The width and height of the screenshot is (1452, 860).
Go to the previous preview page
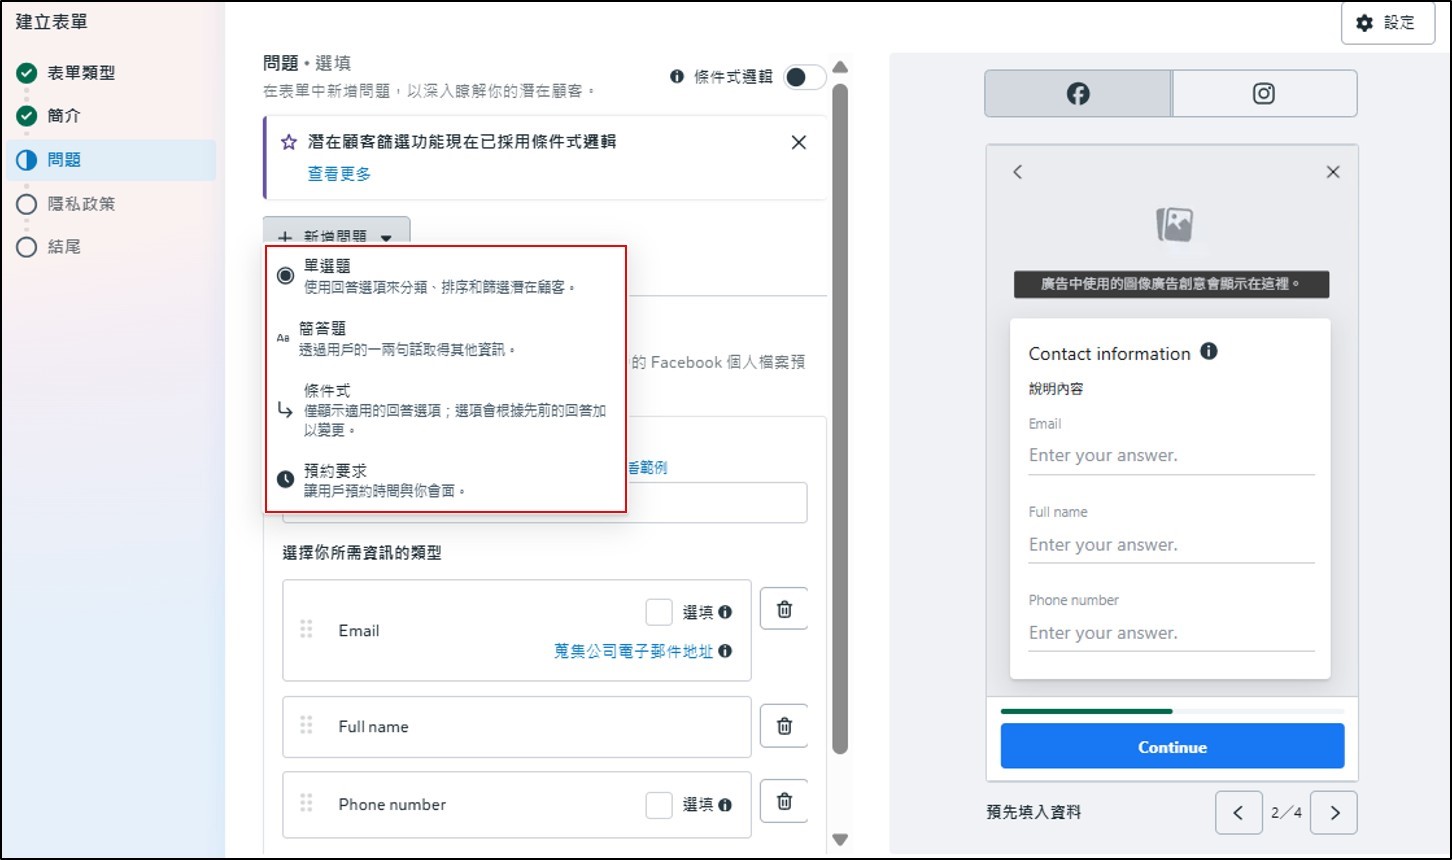point(1239,813)
